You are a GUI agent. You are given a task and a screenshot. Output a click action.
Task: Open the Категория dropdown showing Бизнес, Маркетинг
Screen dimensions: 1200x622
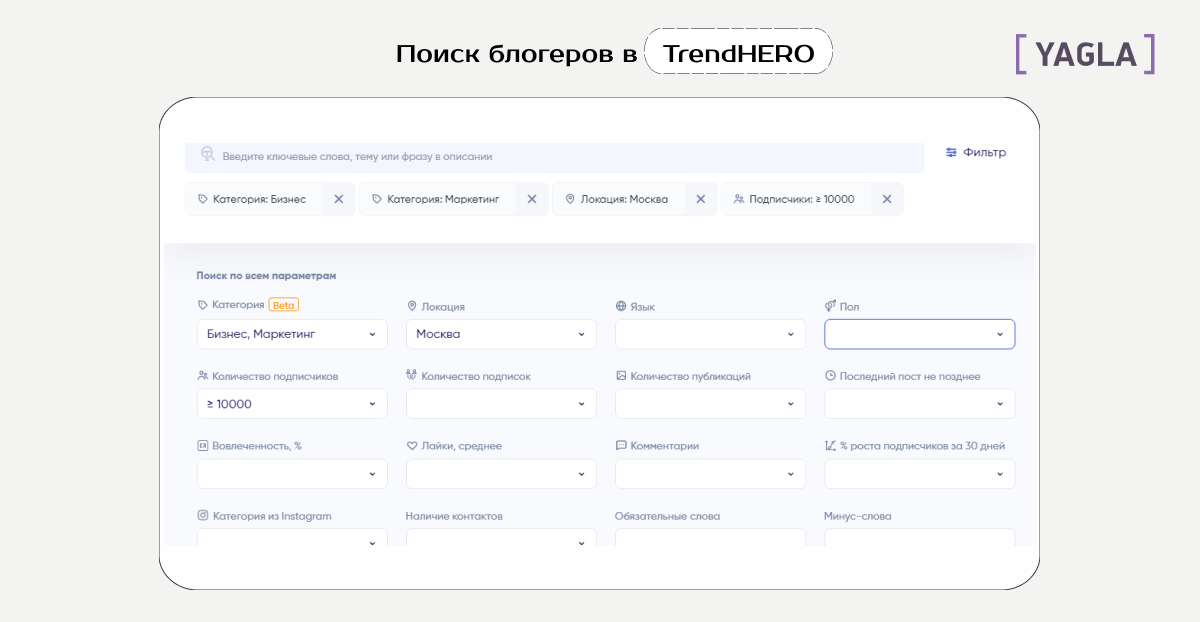pyautogui.click(x=292, y=334)
